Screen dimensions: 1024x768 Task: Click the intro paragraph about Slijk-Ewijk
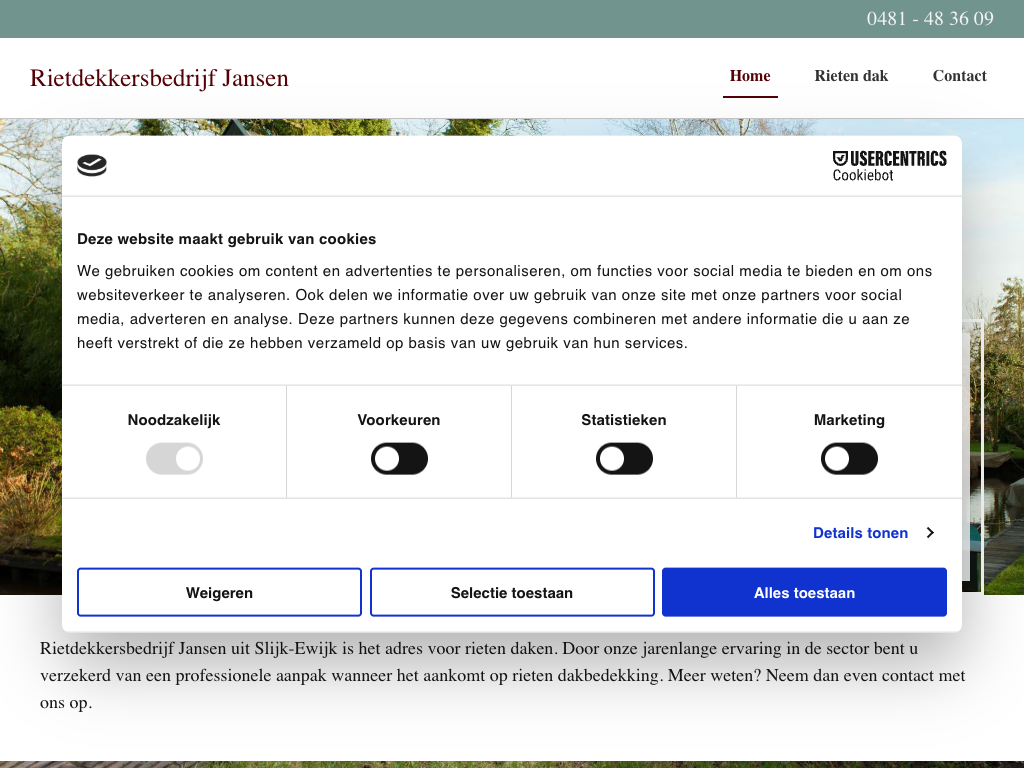pos(500,675)
